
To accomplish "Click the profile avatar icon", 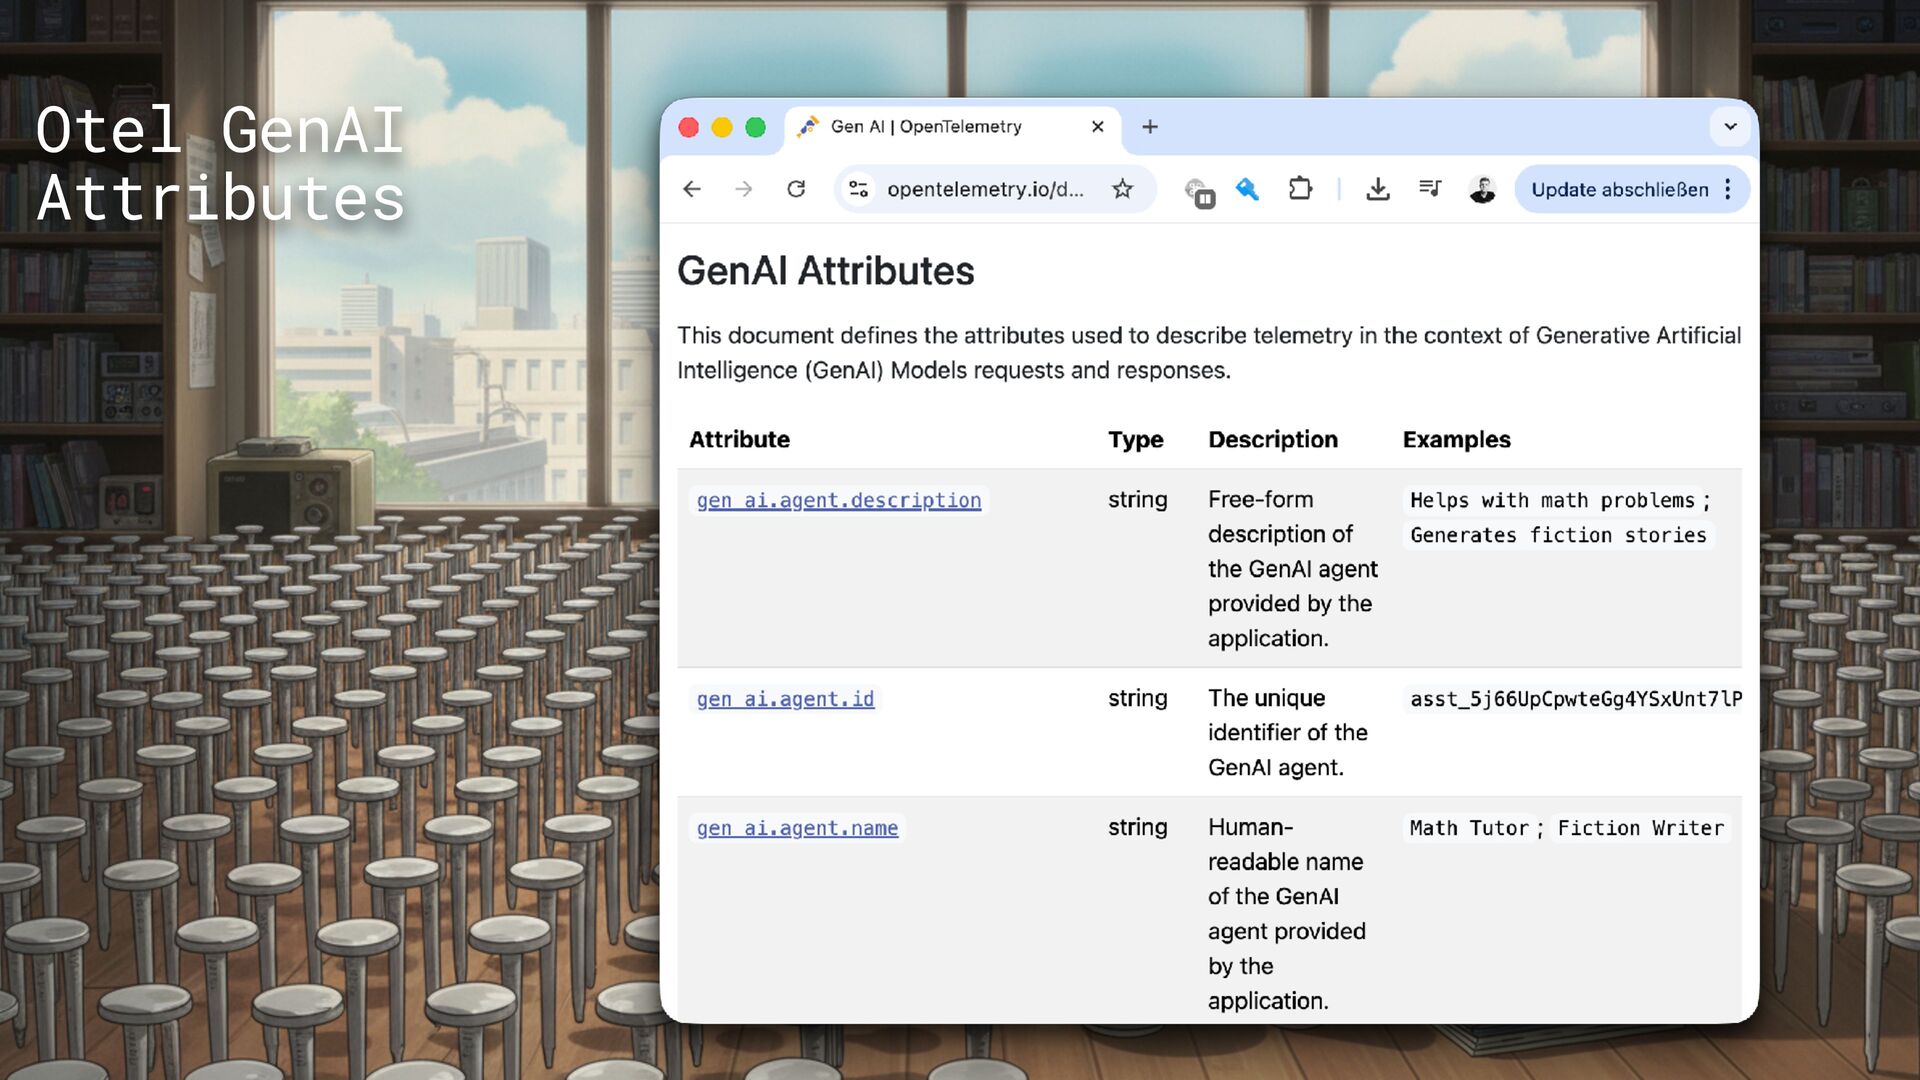I will (x=1482, y=189).
